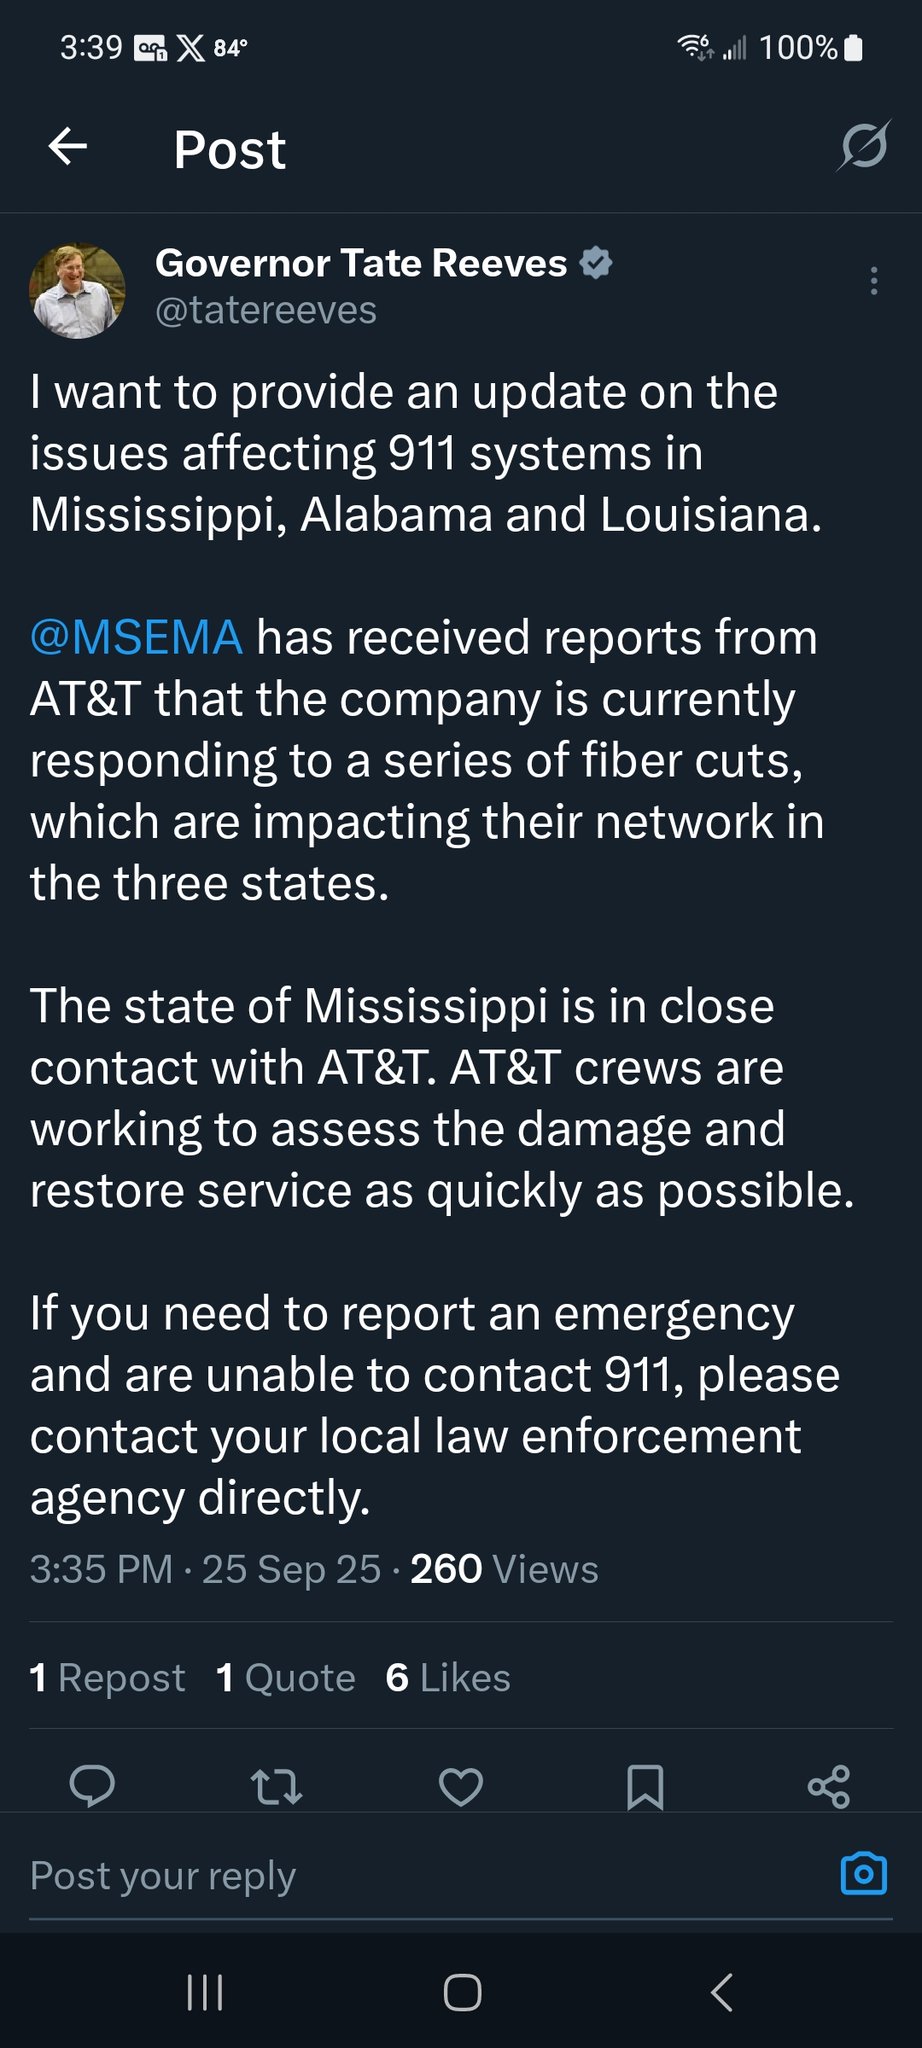Tap the repost arrows icon

click(276, 1786)
